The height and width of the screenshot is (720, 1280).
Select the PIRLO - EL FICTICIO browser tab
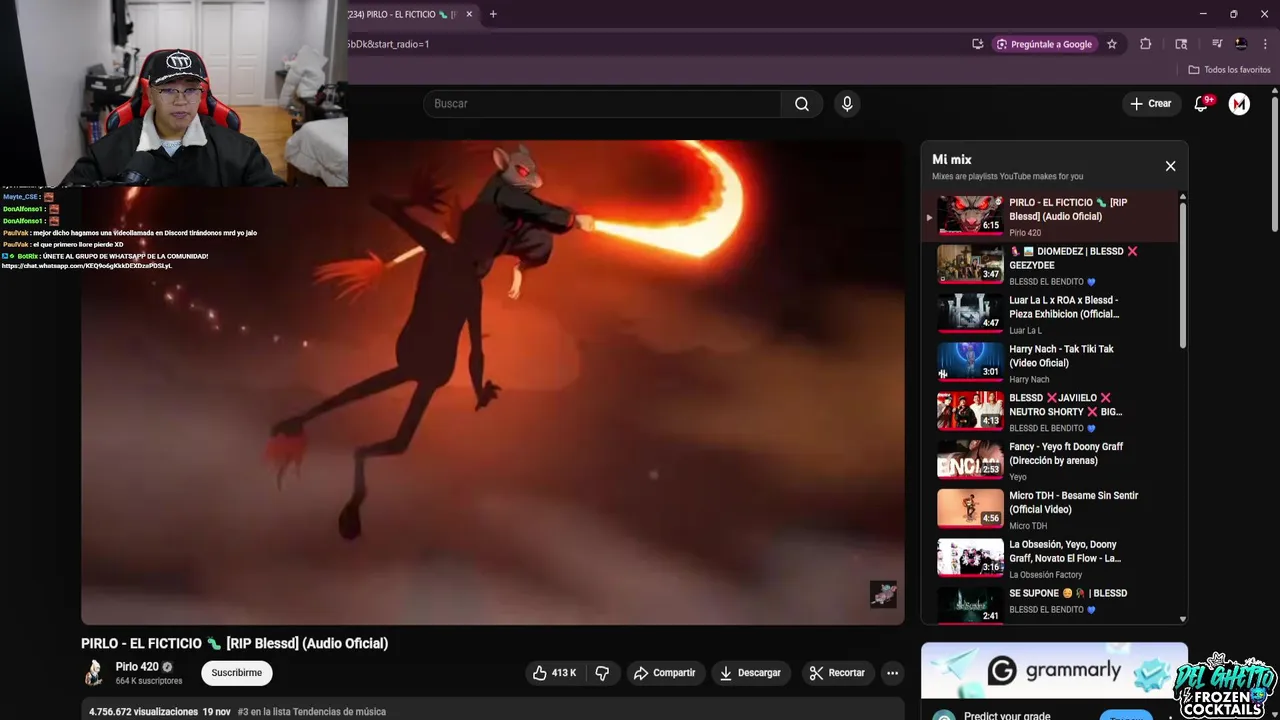(403, 14)
